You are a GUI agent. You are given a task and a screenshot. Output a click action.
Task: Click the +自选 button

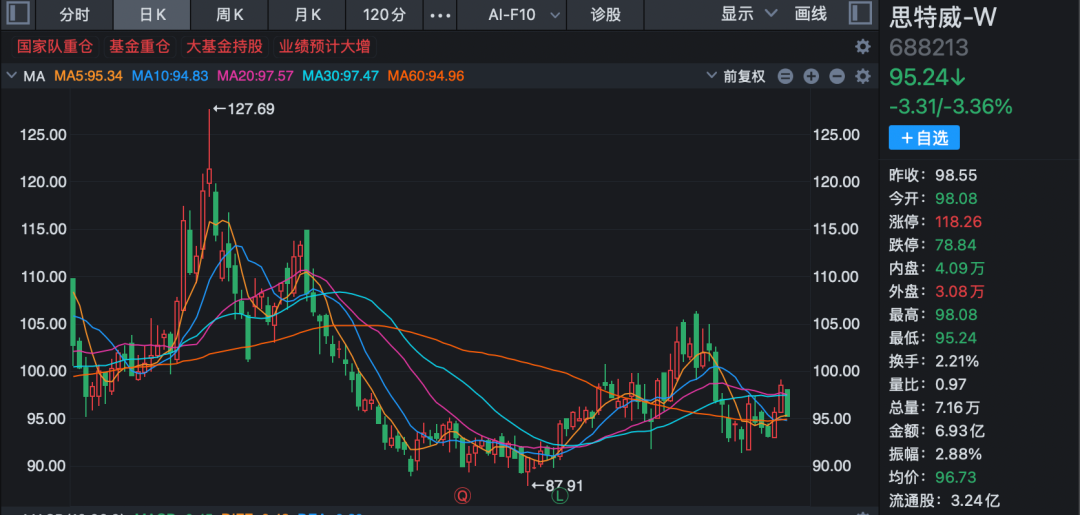(x=923, y=138)
